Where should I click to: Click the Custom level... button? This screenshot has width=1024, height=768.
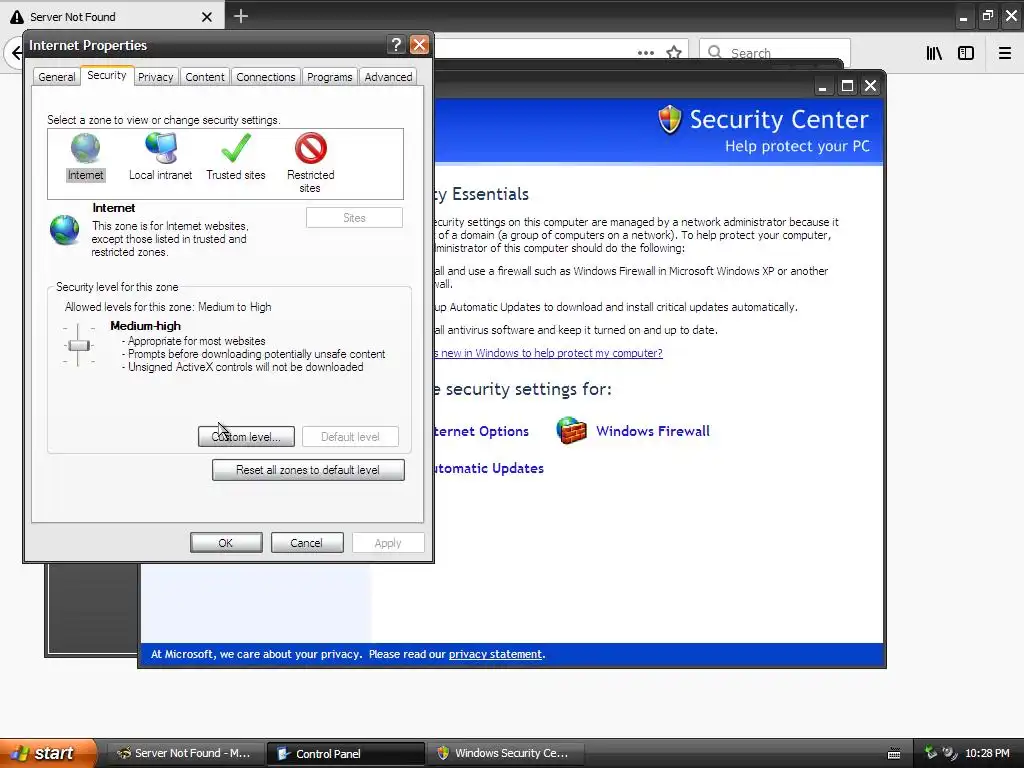pyautogui.click(x=246, y=436)
